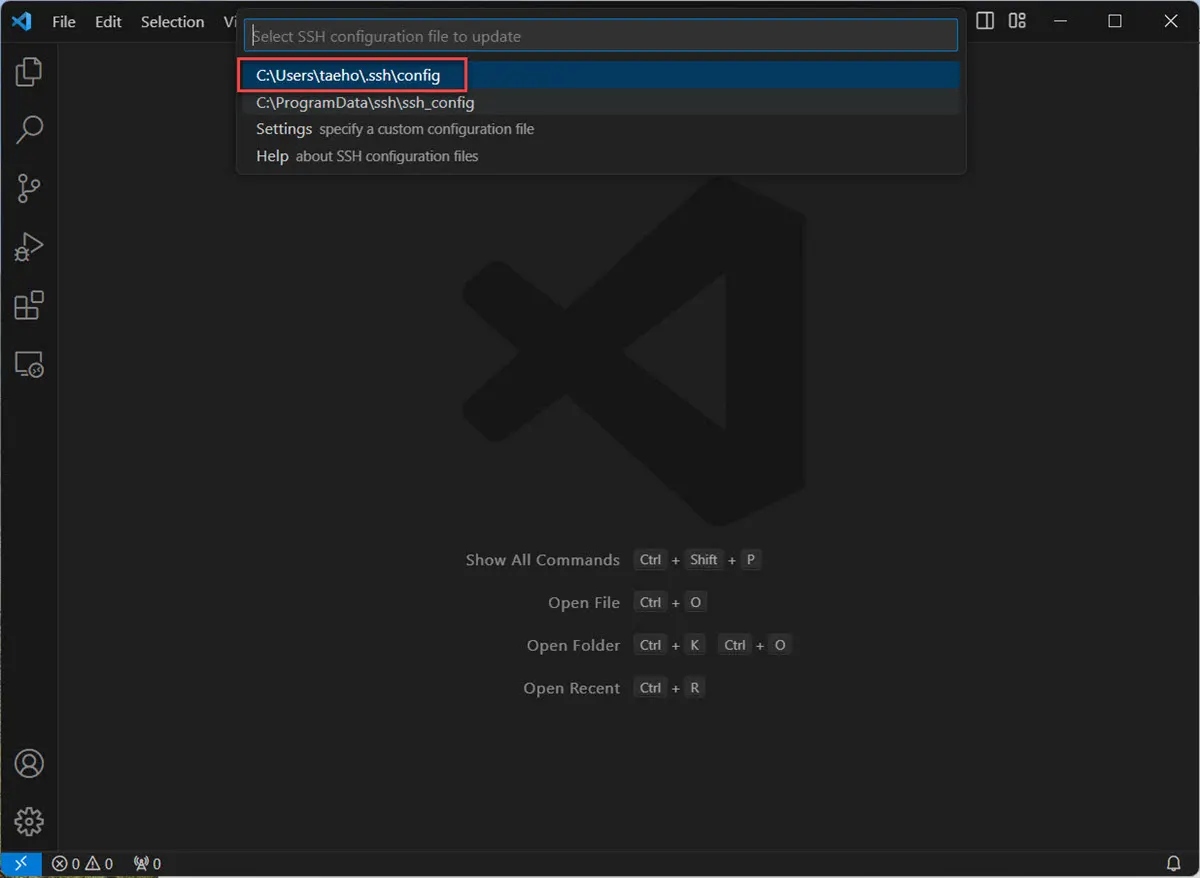Click the notifications bell icon
Viewport: 1200px width, 878px height.
pos(1175,863)
